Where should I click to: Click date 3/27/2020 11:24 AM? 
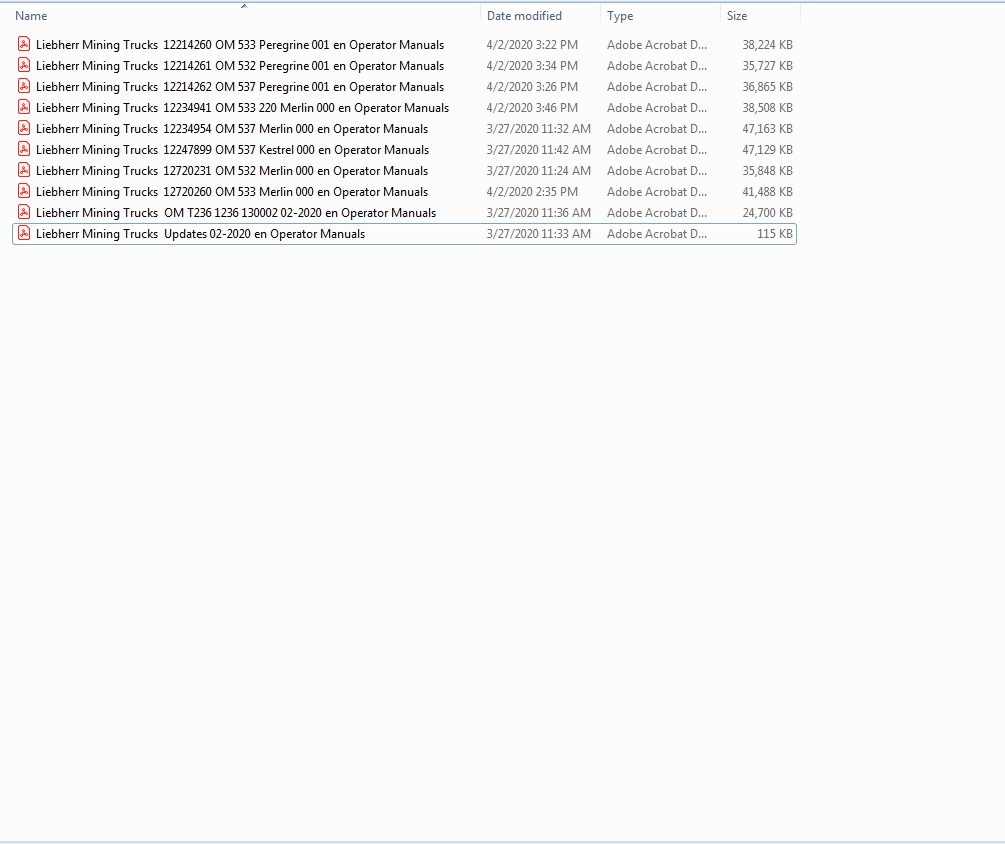tap(538, 171)
